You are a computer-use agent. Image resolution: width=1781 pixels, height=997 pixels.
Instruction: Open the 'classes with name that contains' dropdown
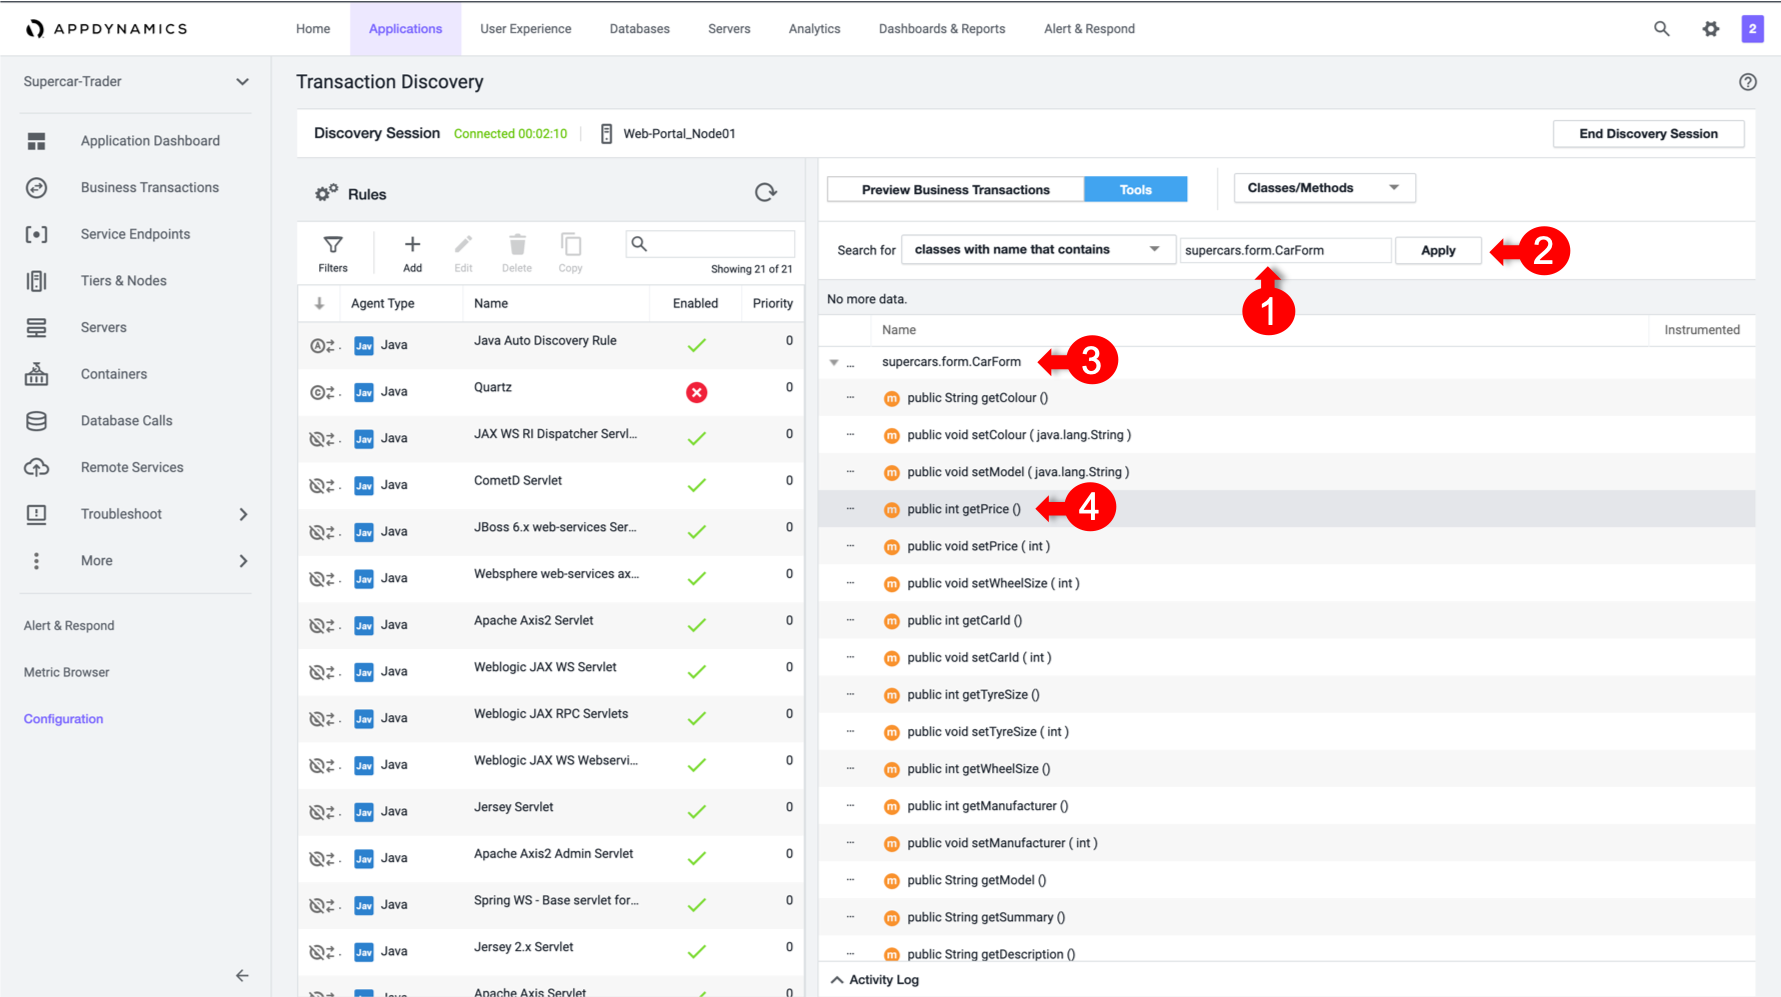tap(1037, 250)
